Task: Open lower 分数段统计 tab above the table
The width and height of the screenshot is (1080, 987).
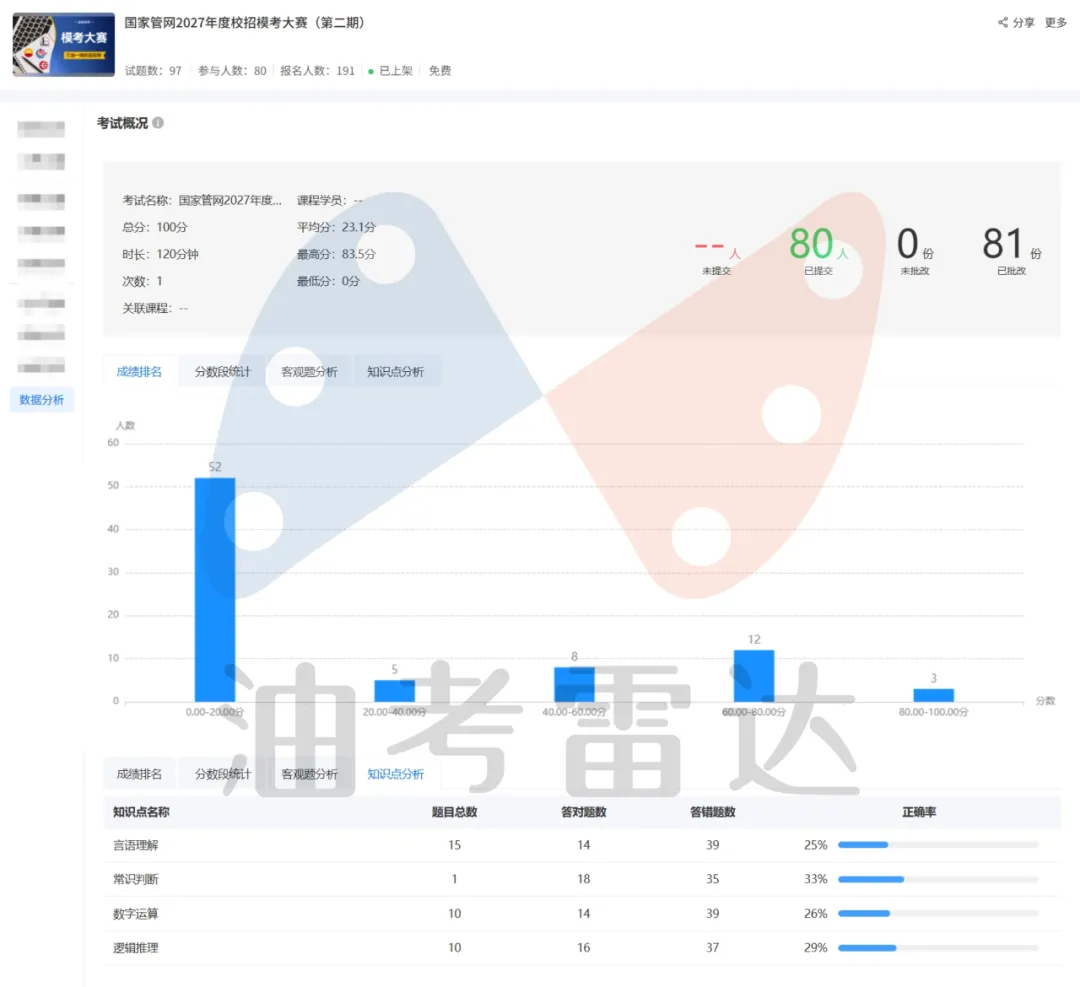Action: (x=222, y=773)
